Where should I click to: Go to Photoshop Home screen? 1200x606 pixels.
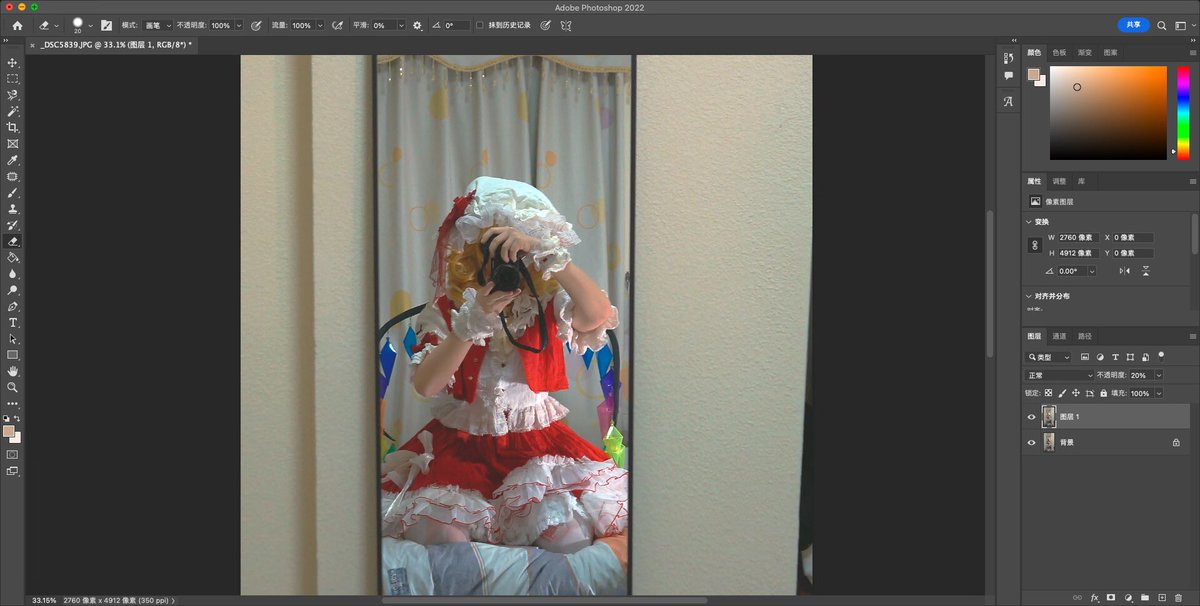click(17, 25)
